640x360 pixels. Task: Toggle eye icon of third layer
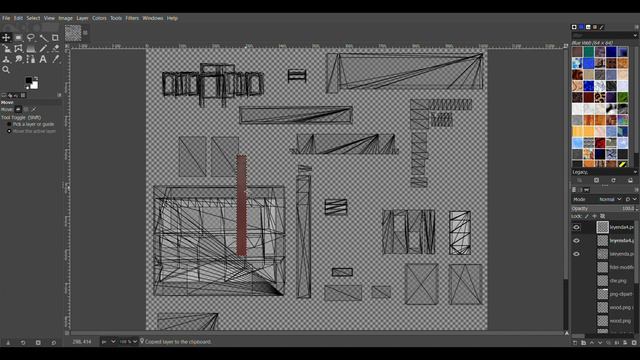[x=576, y=254]
